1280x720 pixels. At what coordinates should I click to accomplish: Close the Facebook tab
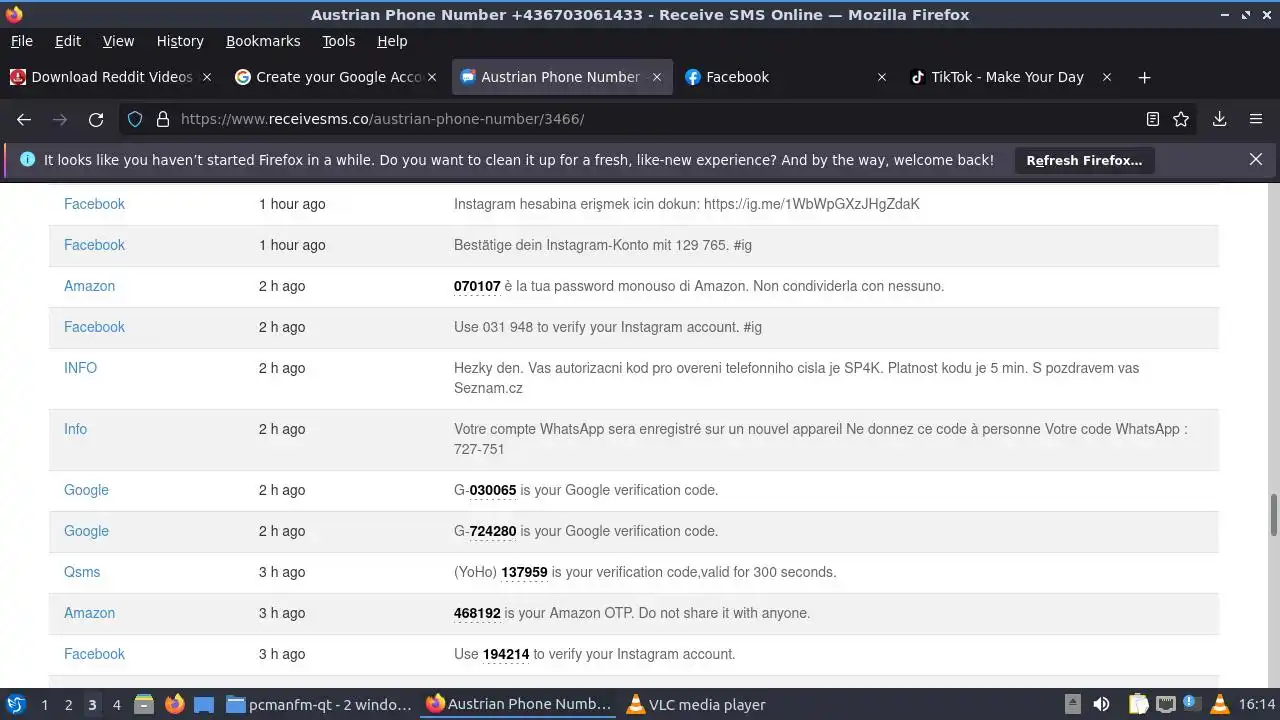click(882, 77)
